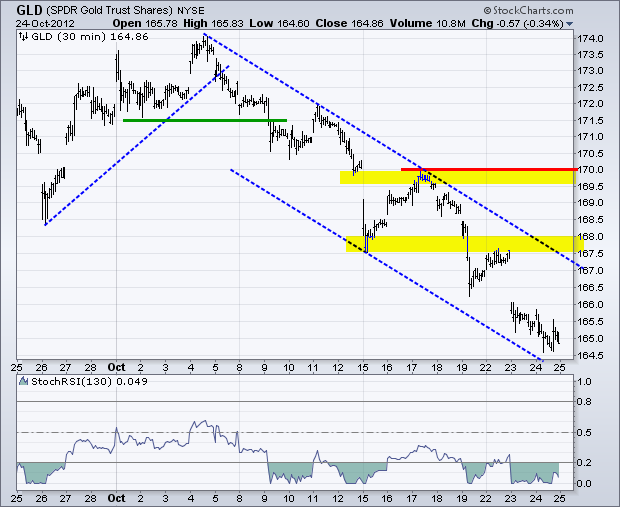The width and height of the screenshot is (620, 507).
Task: Click the 'Volume 10.8M' value
Action: (x=428, y=23)
